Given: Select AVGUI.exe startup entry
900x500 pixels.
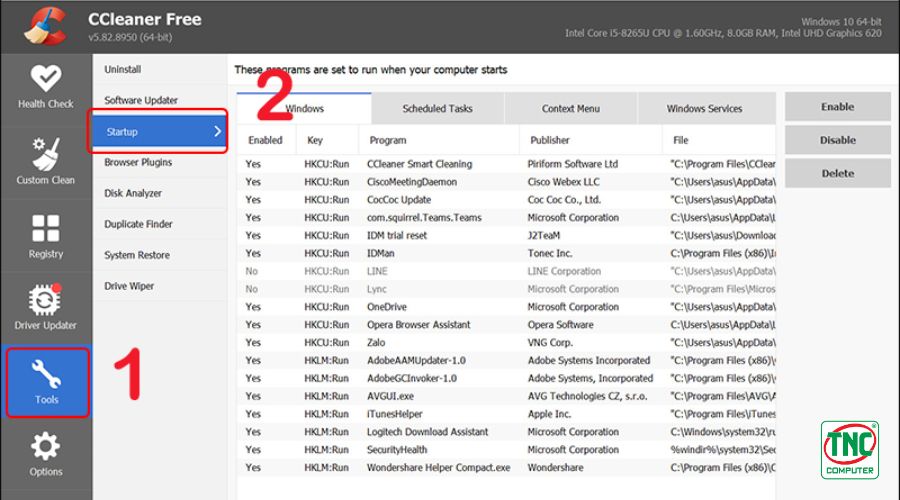Looking at the screenshot, I should click(x=506, y=396).
